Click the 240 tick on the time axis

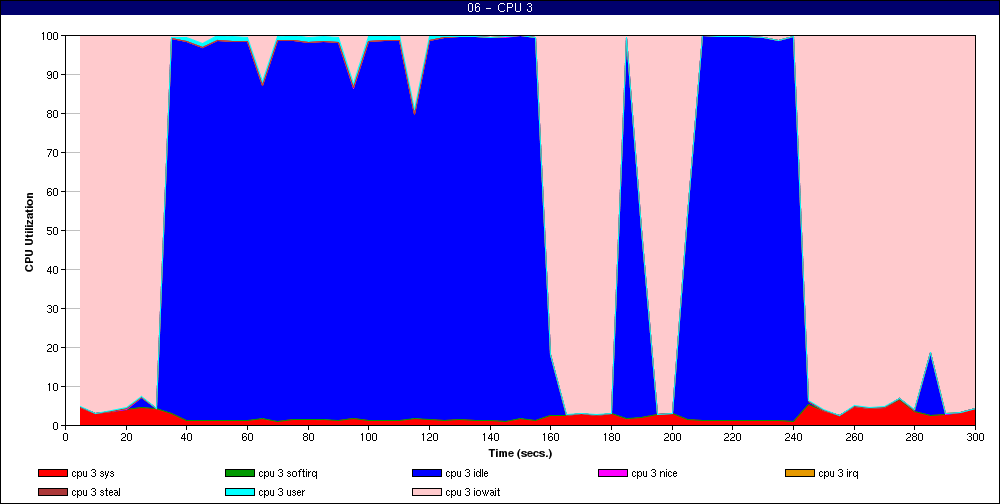[793, 437]
